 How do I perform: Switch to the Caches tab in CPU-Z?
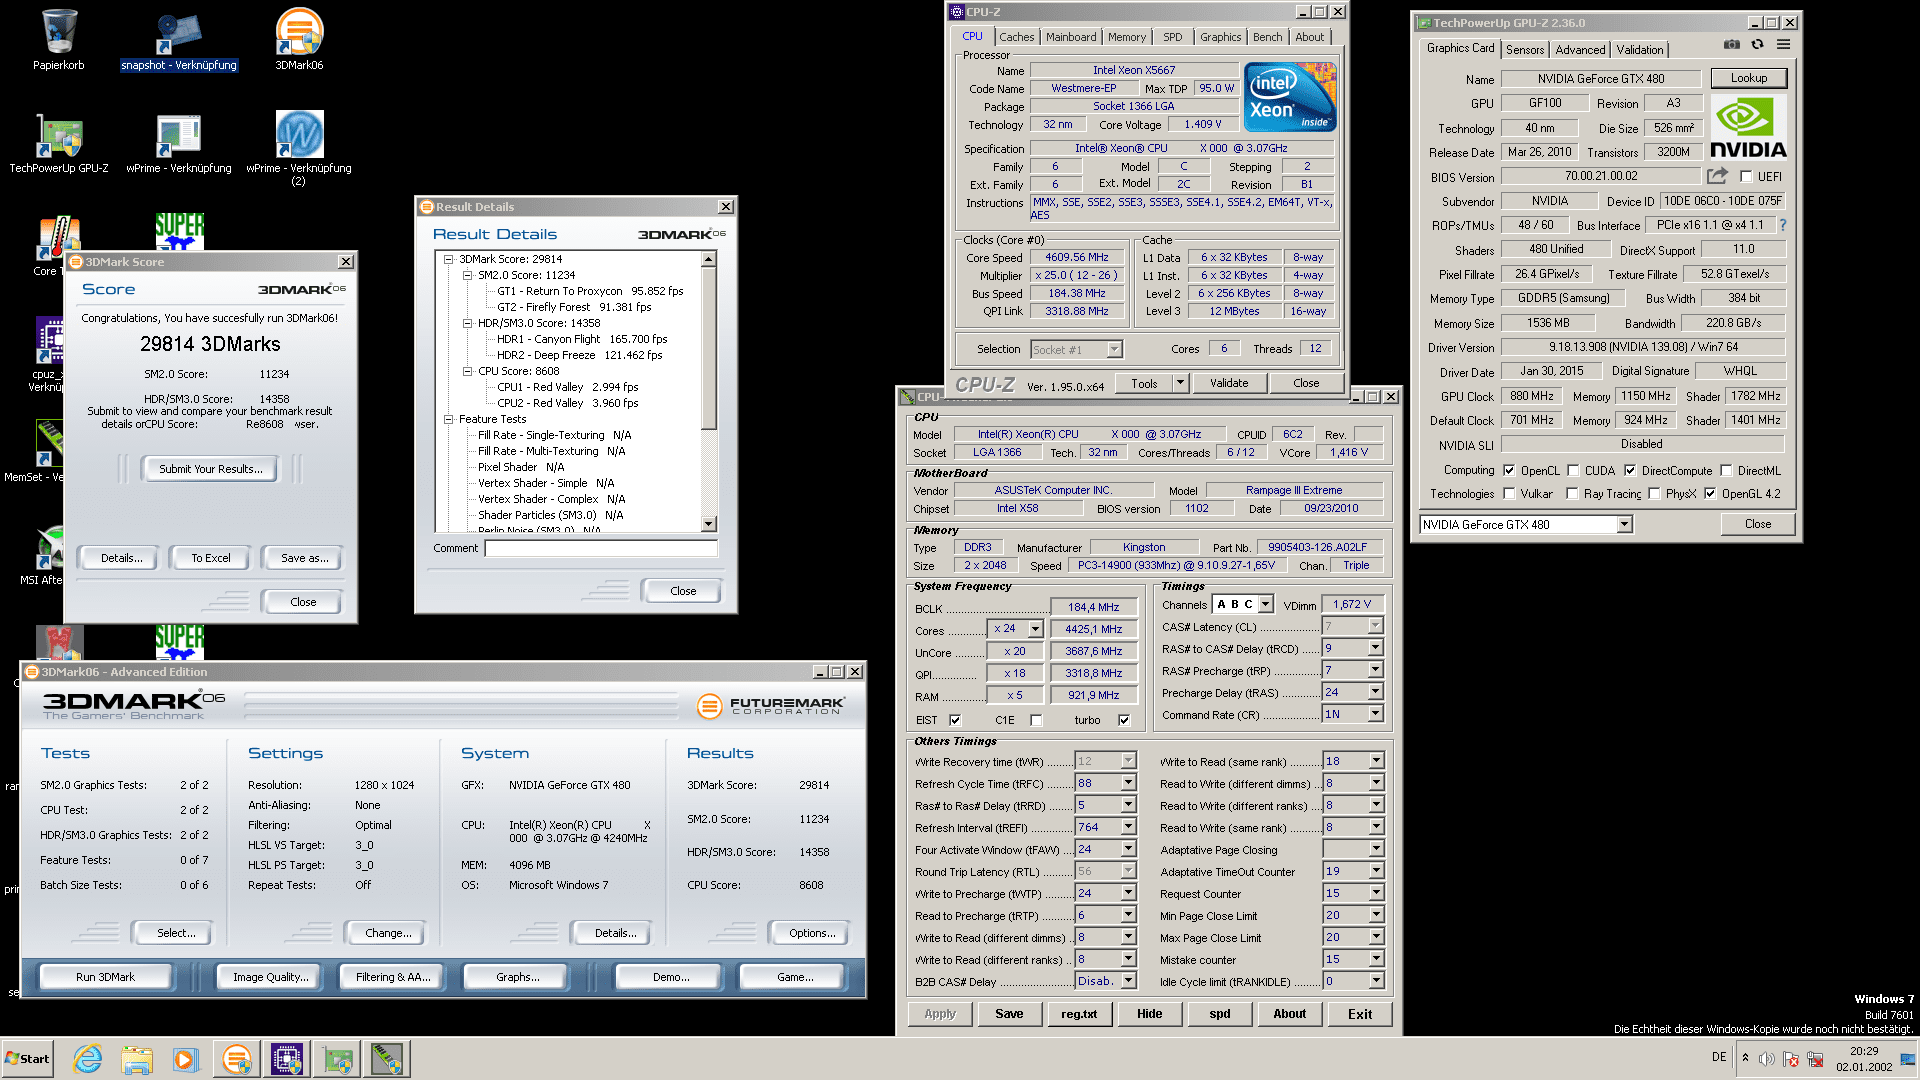(1016, 37)
